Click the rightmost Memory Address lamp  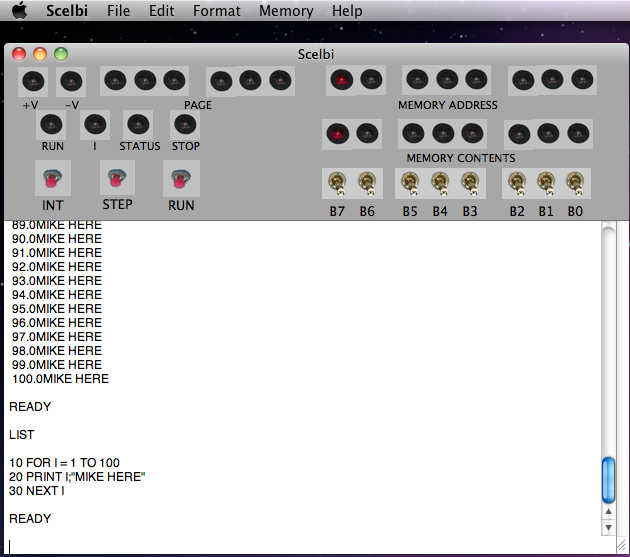pyautogui.click(x=582, y=80)
